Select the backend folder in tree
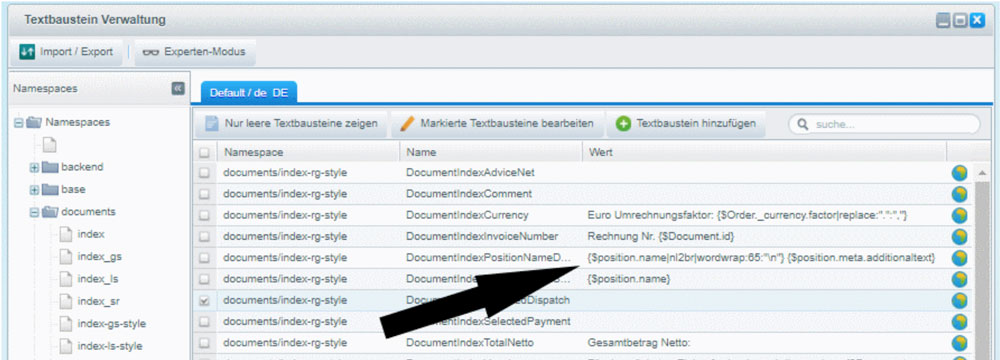1000x360 pixels. (73, 167)
